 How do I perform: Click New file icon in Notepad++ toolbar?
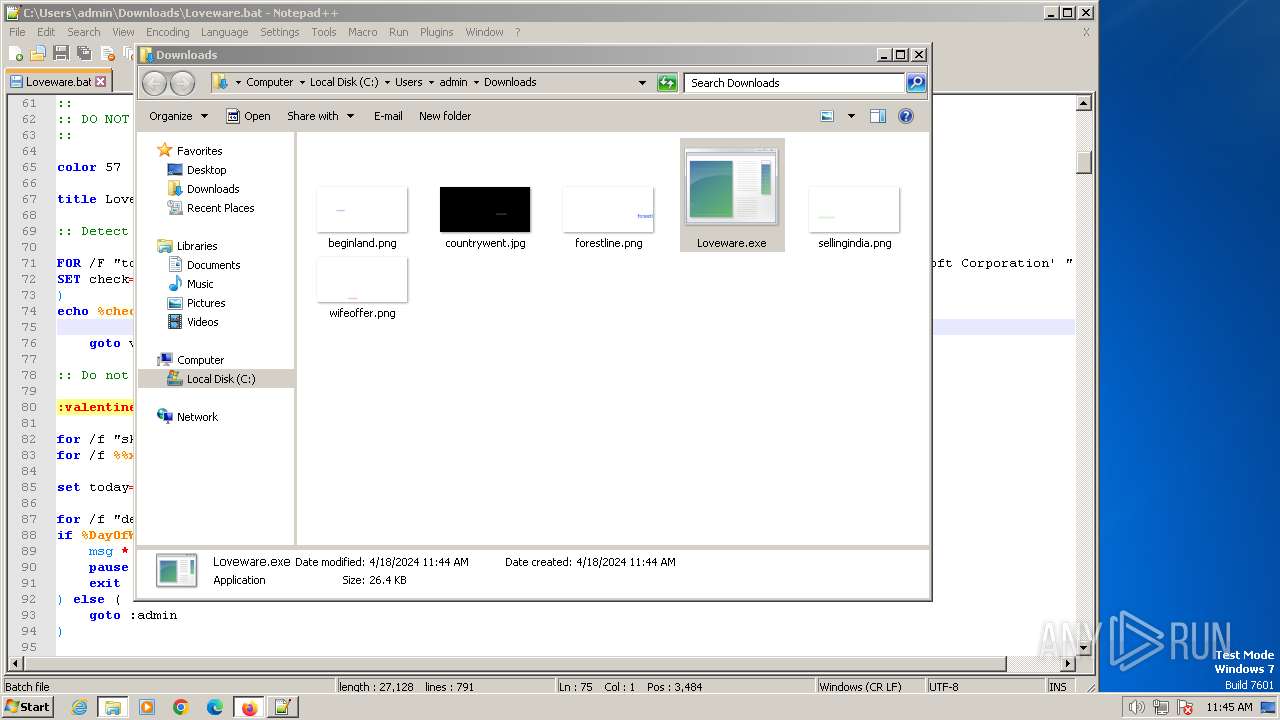[x=16, y=54]
